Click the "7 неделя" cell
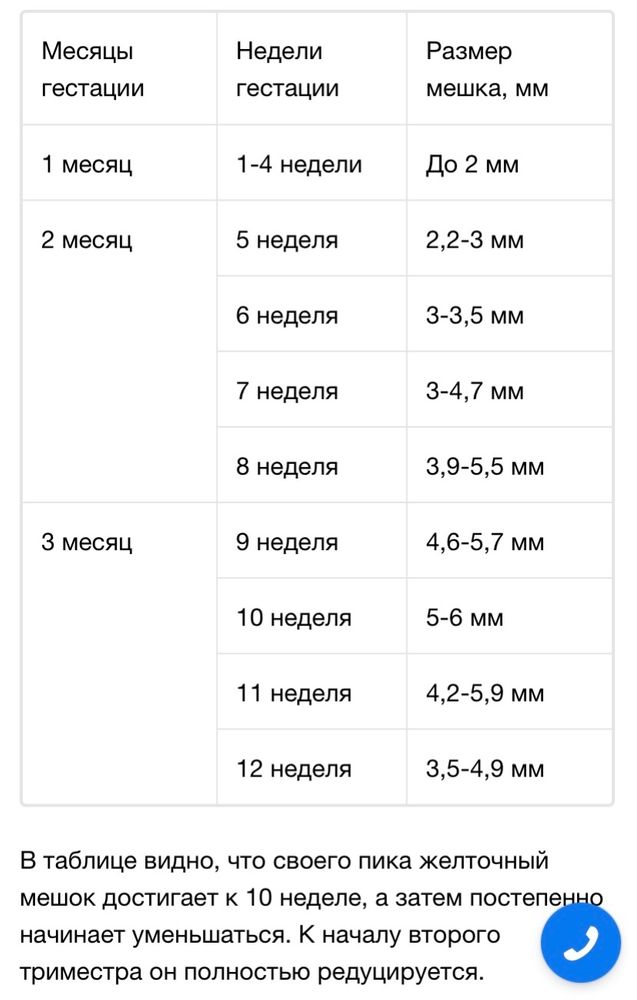 tap(287, 391)
